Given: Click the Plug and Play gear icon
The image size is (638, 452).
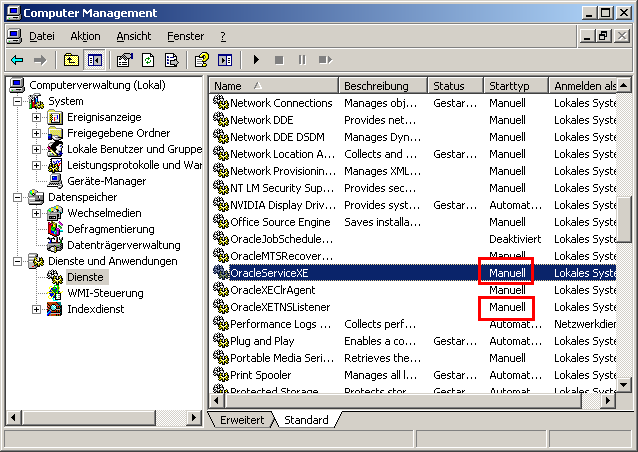Looking at the screenshot, I should click(x=221, y=341).
